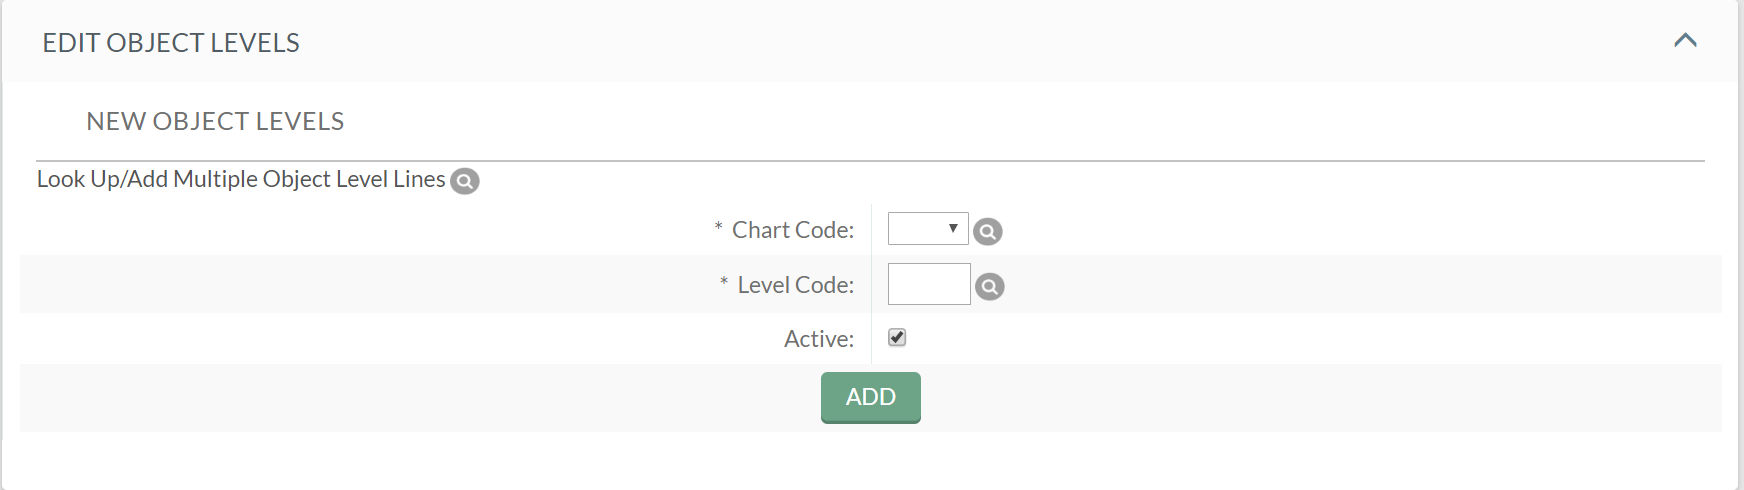Viewport: 1744px width, 490px height.
Task: Click the NEW OBJECT LEVELS subheading
Action: point(215,121)
